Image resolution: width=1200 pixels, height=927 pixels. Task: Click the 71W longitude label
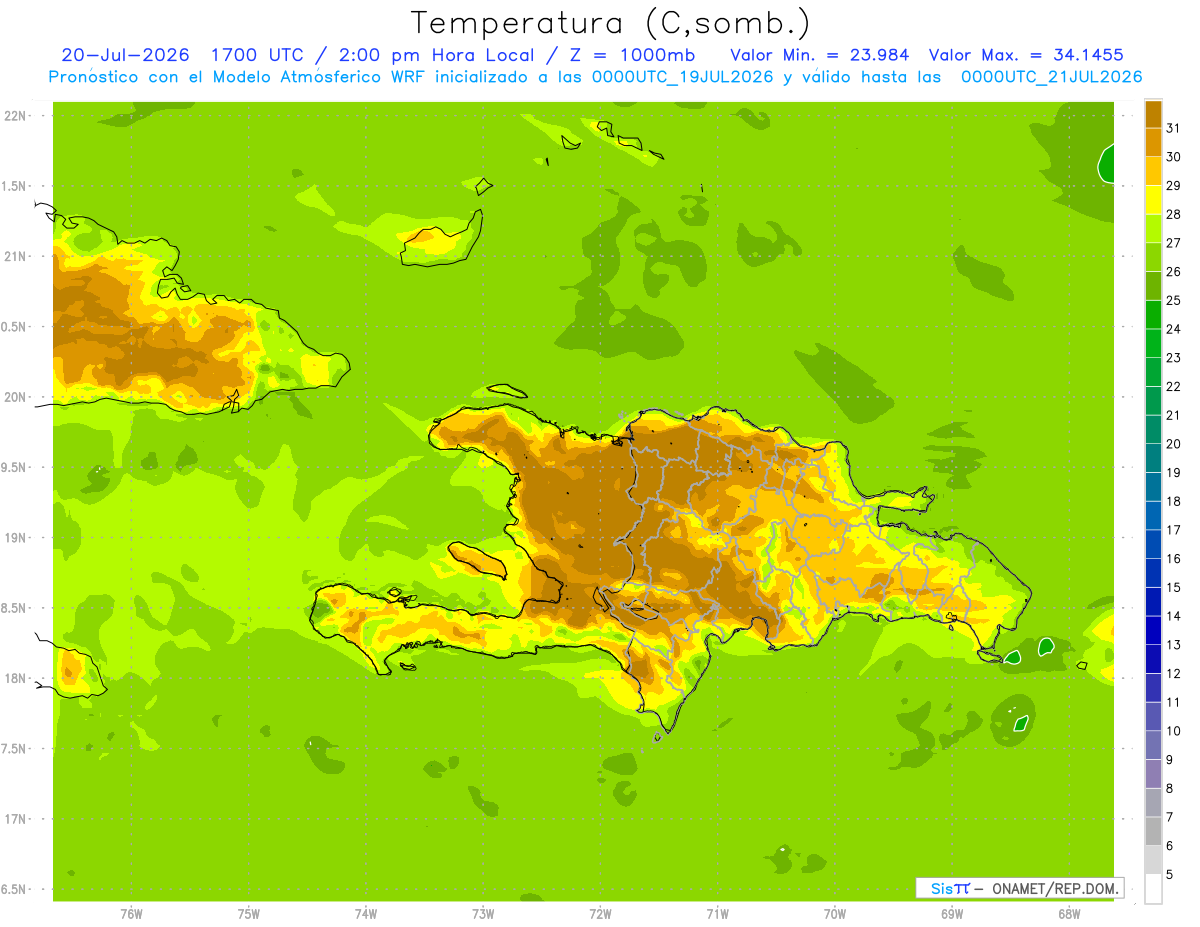coord(717,913)
